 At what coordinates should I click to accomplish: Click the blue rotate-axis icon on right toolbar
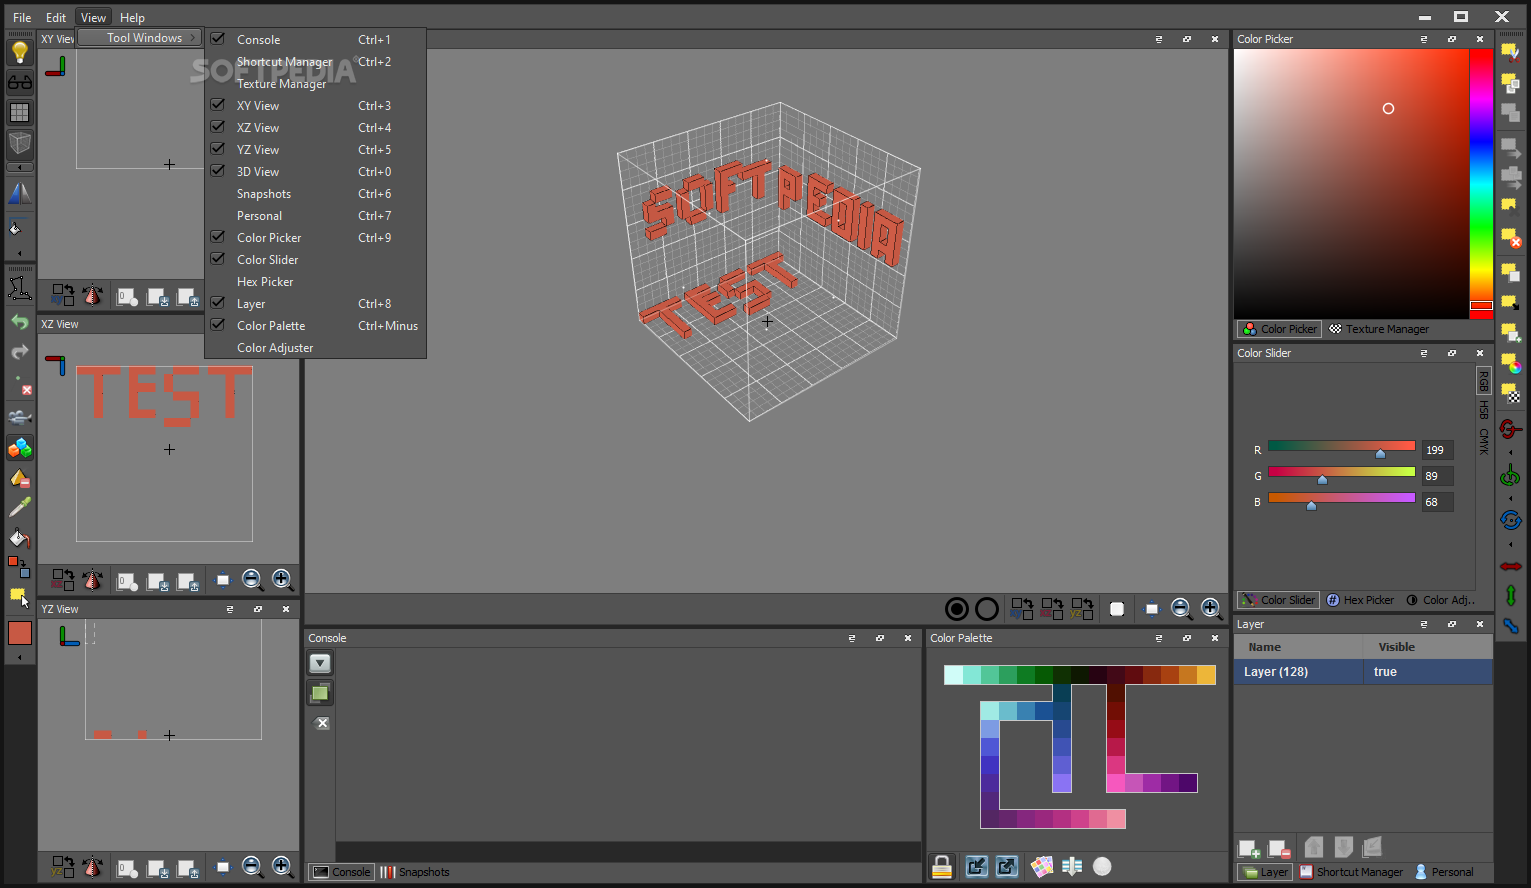(1510, 520)
